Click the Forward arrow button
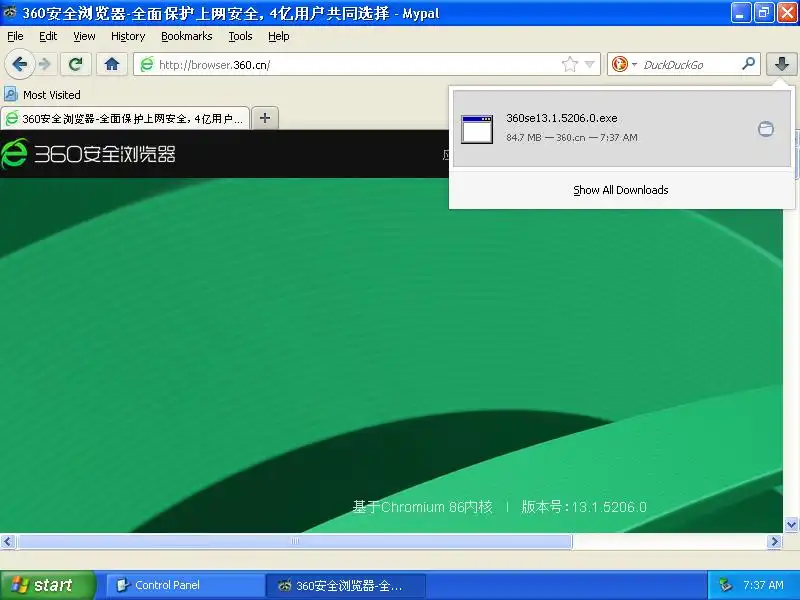This screenshot has height=600, width=800. (45, 64)
